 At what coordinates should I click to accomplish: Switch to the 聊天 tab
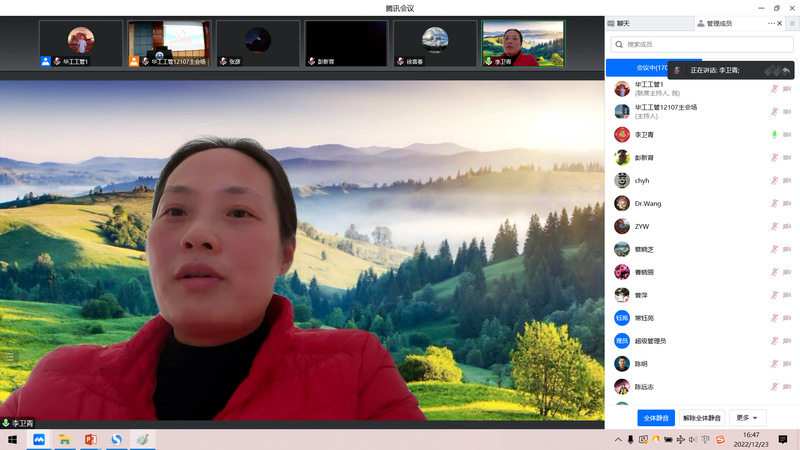[623, 23]
